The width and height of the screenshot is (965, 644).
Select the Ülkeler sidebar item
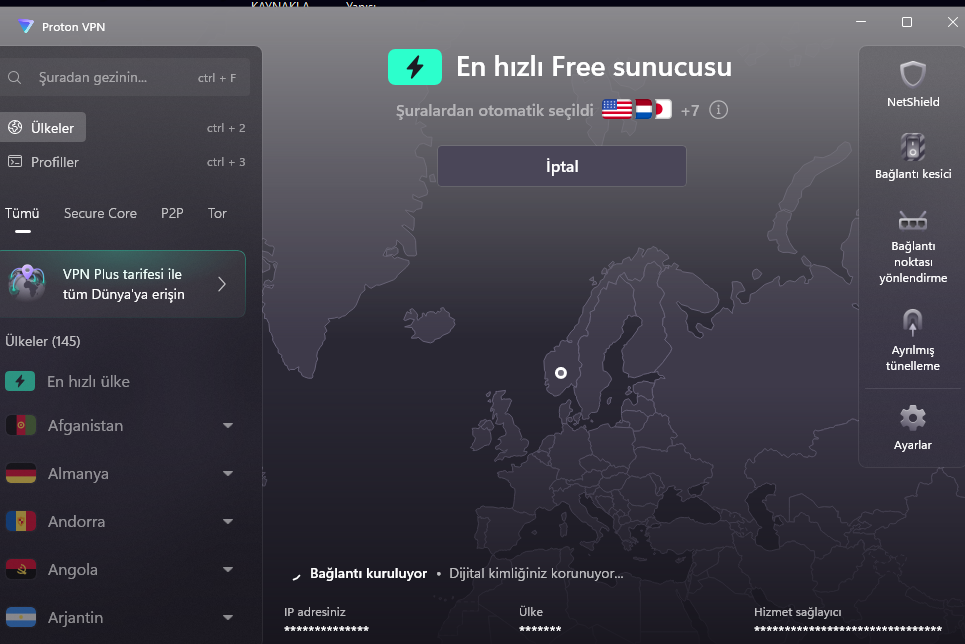coord(42,127)
